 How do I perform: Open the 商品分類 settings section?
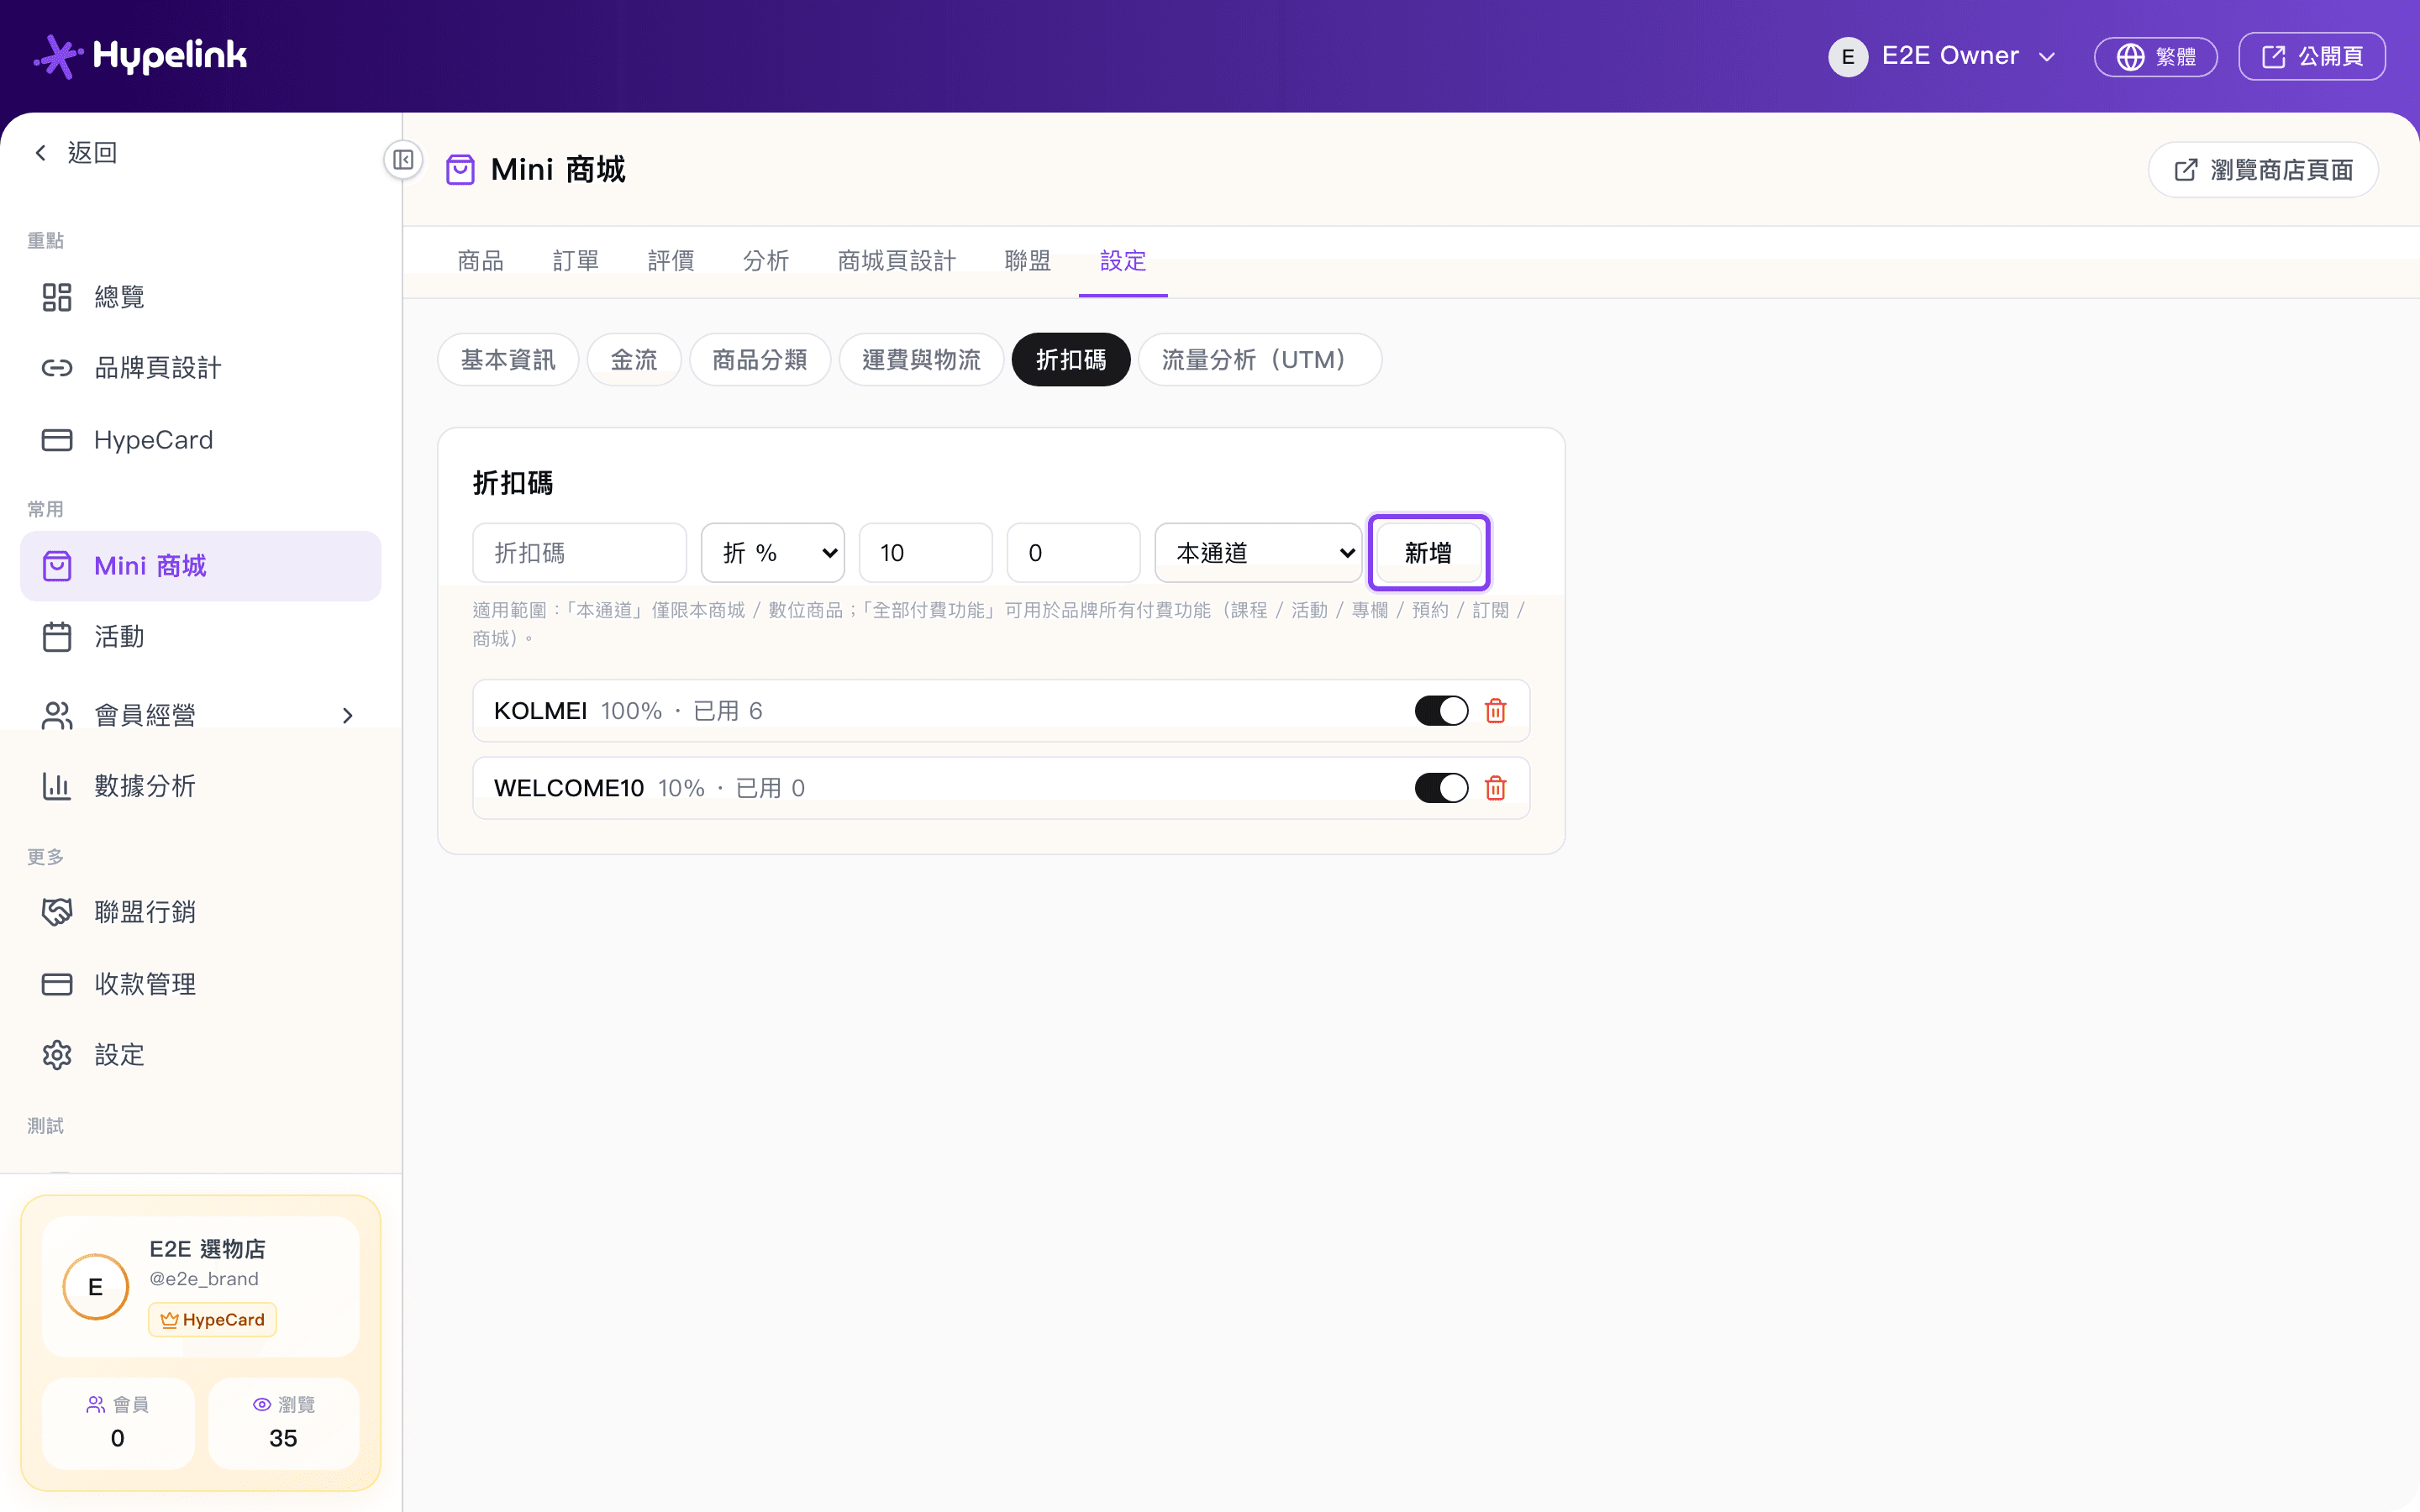(x=760, y=359)
